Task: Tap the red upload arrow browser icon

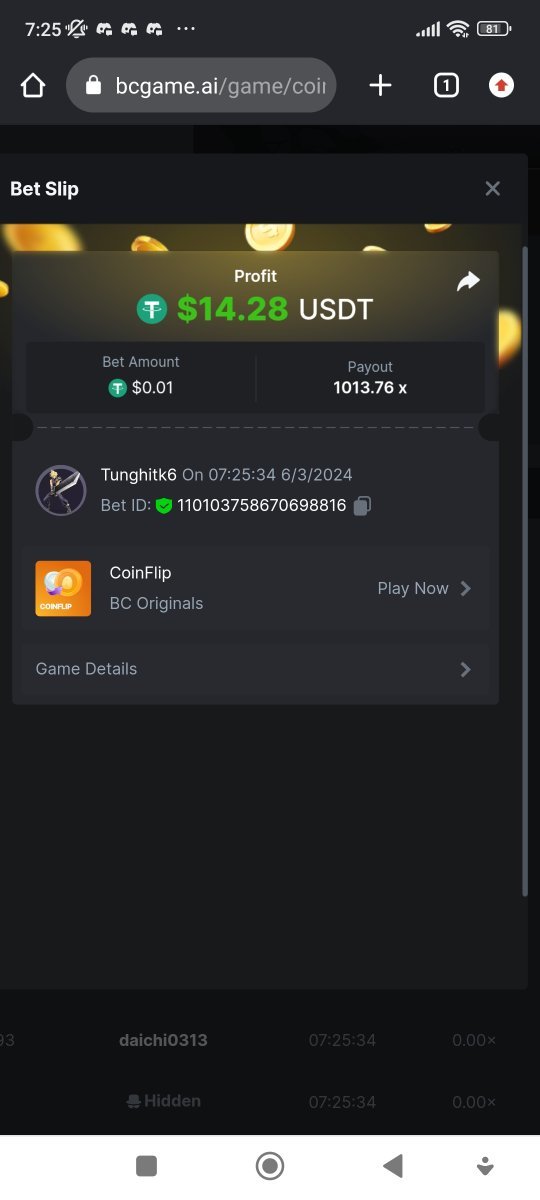Action: 501,86
